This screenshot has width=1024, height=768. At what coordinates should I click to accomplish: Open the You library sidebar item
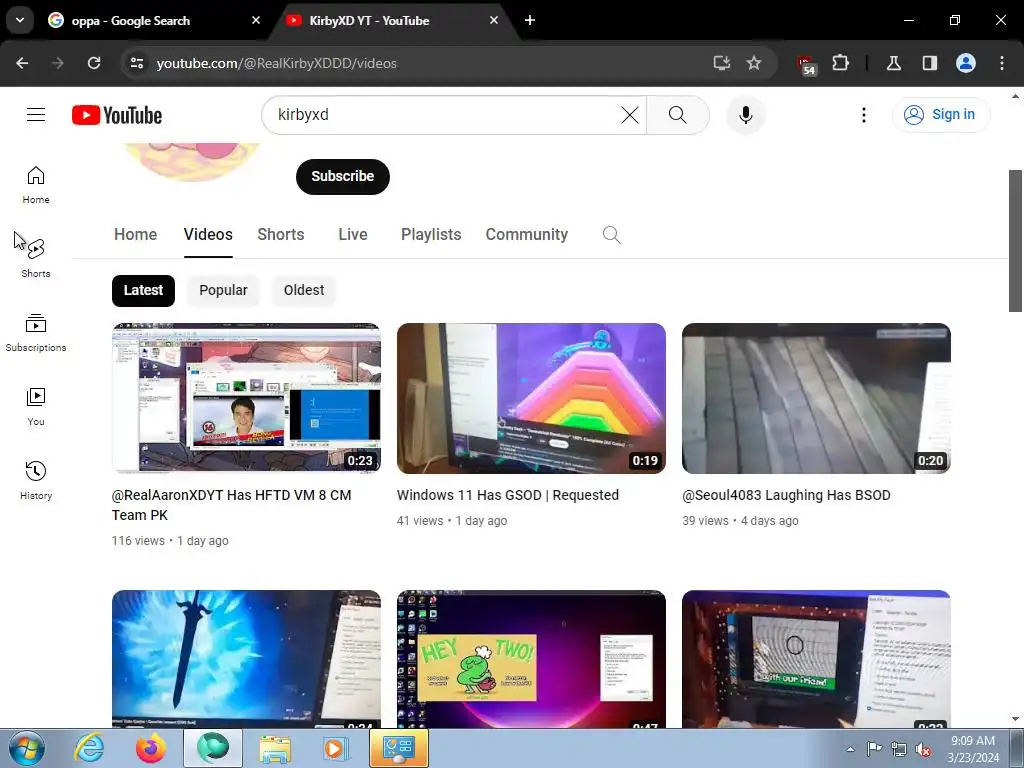(x=36, y=406)
